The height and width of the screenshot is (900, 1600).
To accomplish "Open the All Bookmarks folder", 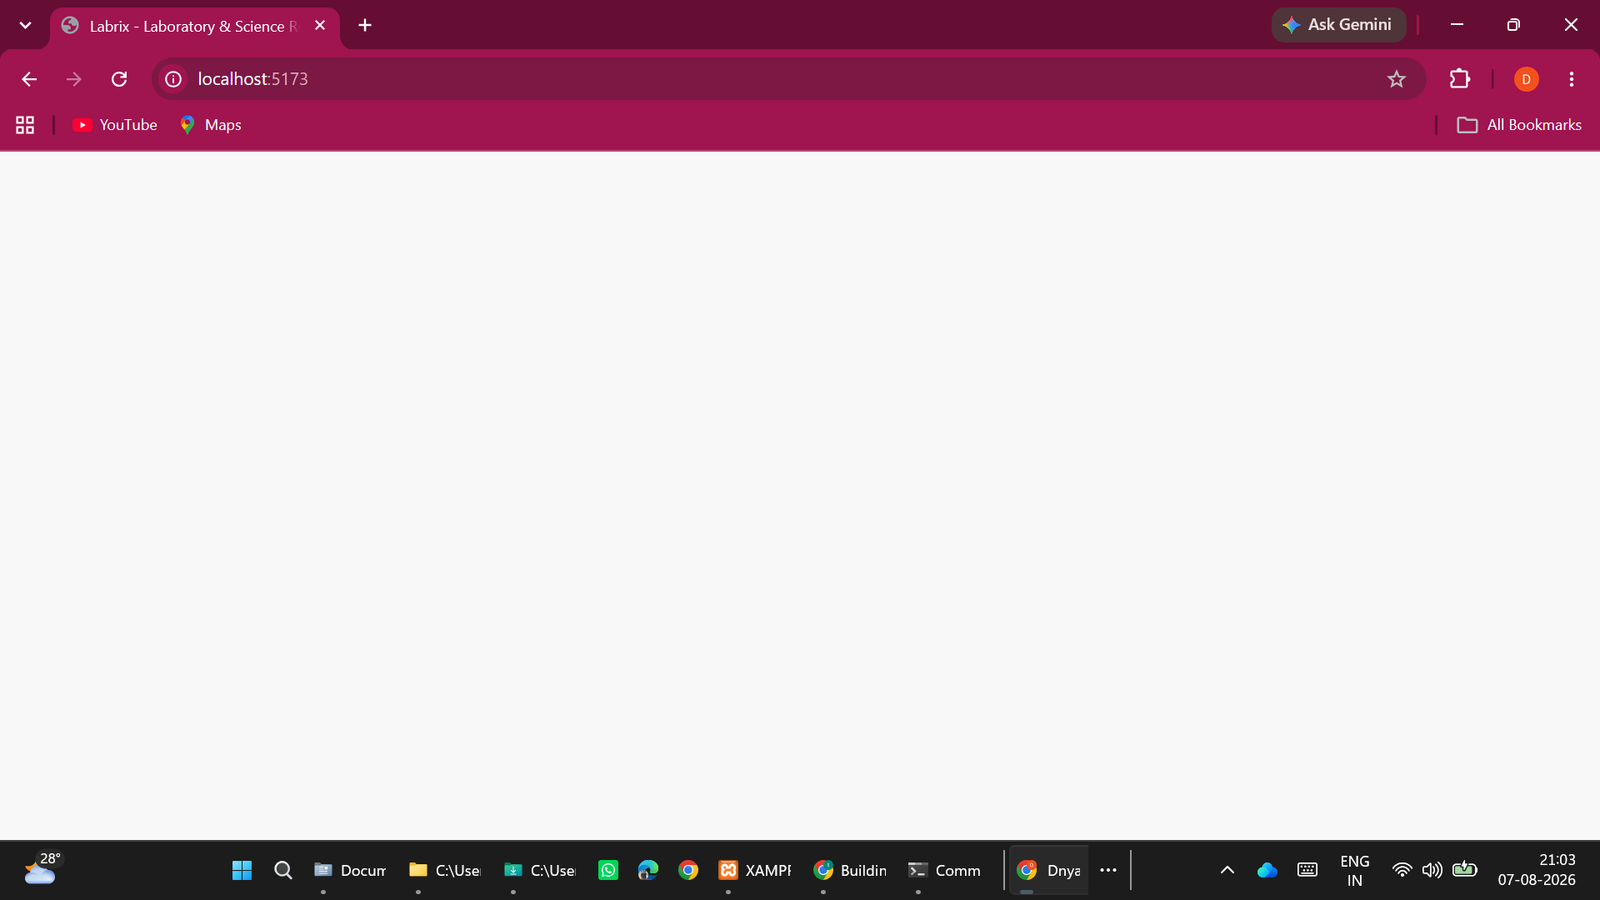I will point(1519,125).
